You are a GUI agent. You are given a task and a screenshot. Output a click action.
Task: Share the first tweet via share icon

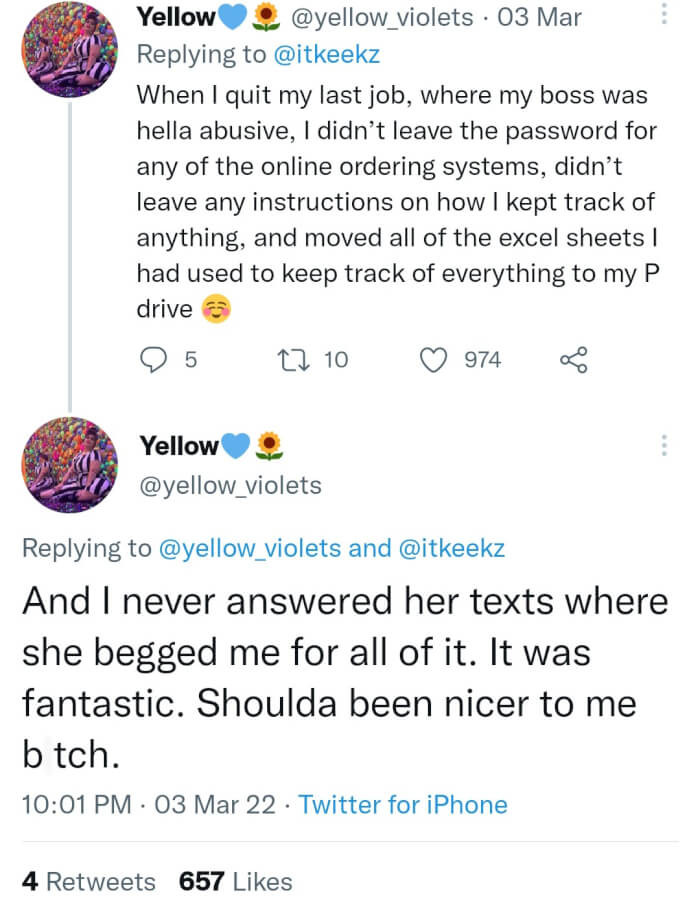573,360
